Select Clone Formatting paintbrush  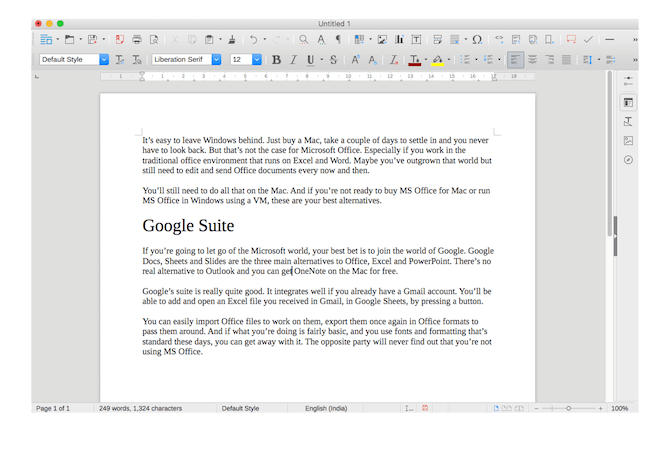pyautogui.click(x=232, y=40)
